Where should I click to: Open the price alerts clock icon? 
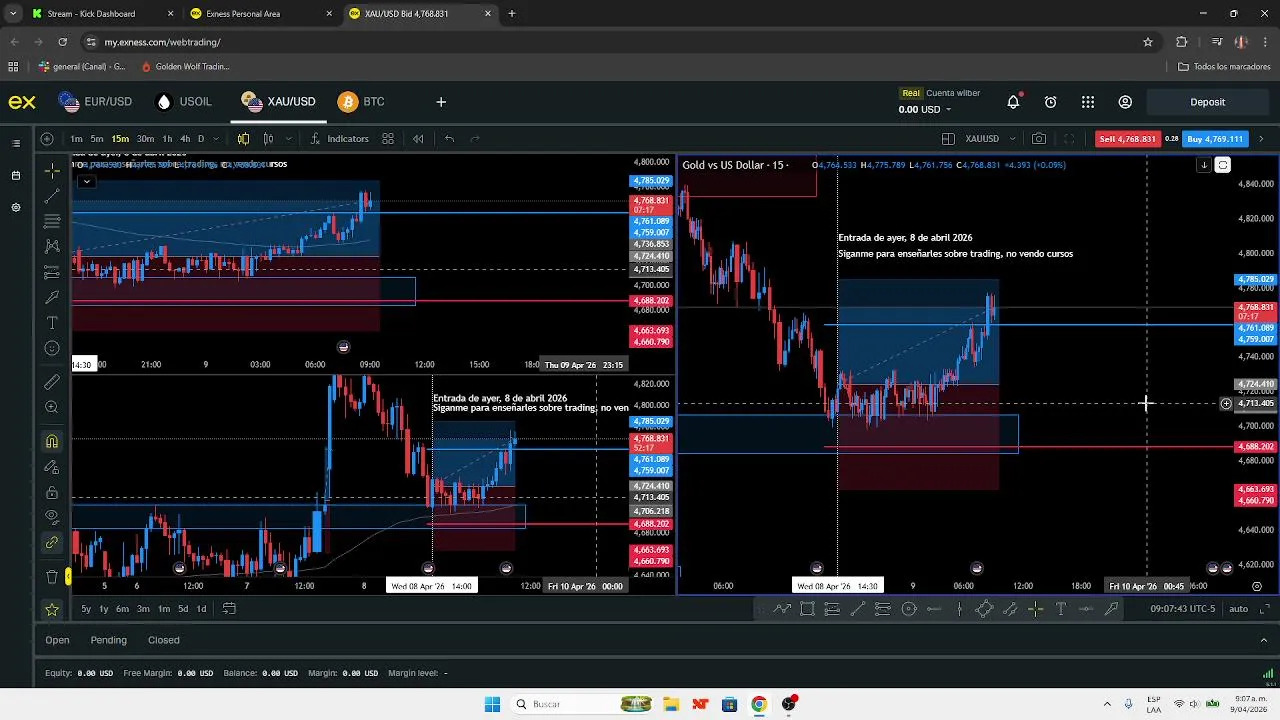coord(1050,102)
